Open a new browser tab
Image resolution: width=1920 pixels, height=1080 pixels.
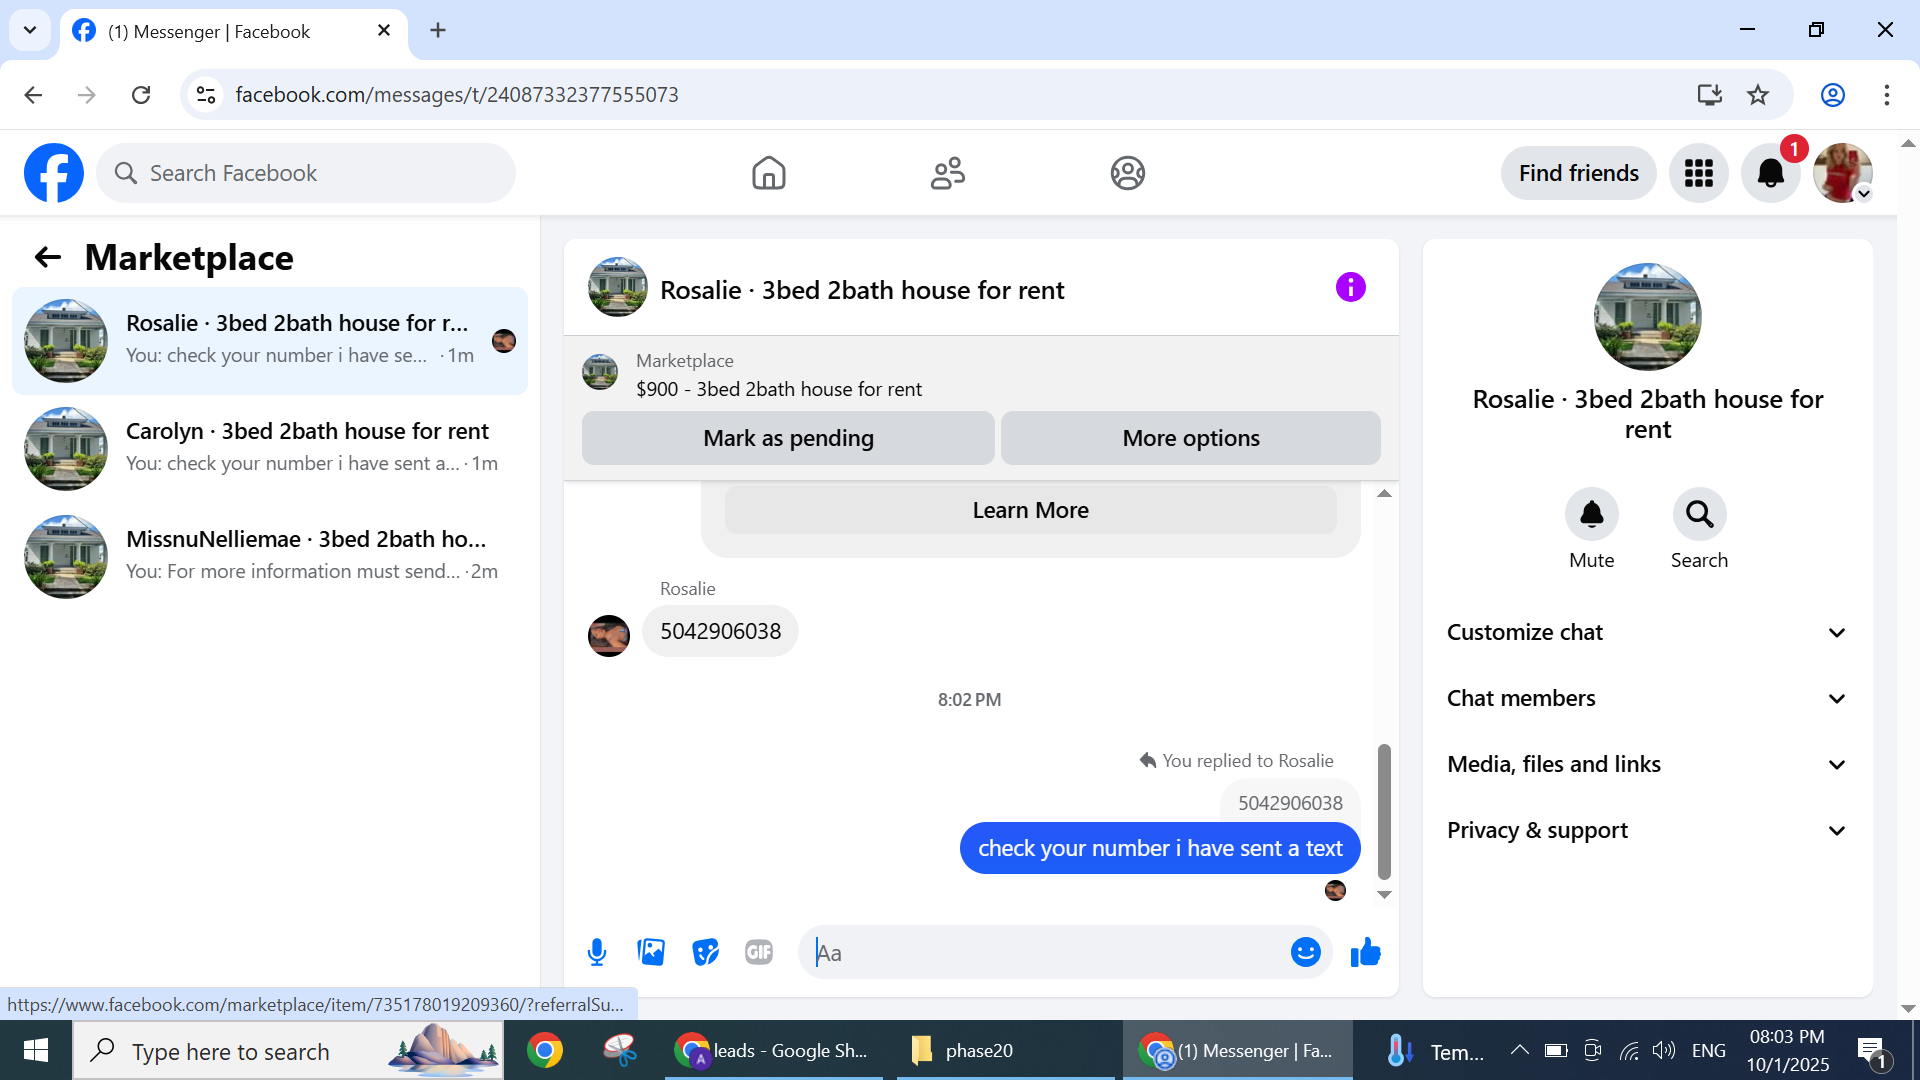[438, 30]
